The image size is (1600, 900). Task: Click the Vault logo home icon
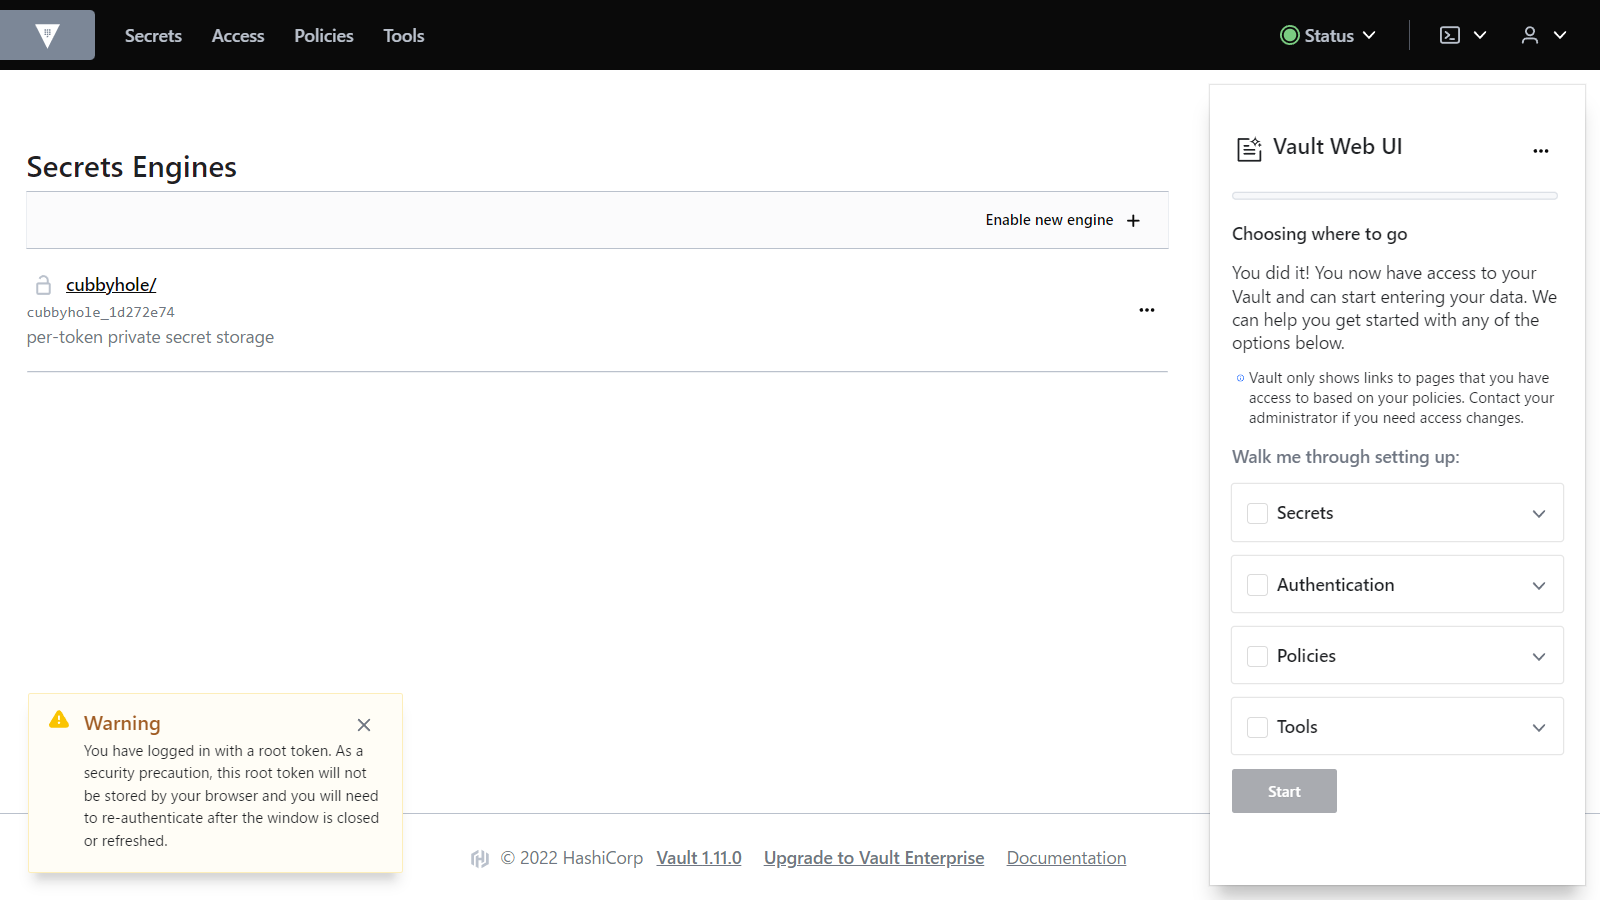click(47, 36)
